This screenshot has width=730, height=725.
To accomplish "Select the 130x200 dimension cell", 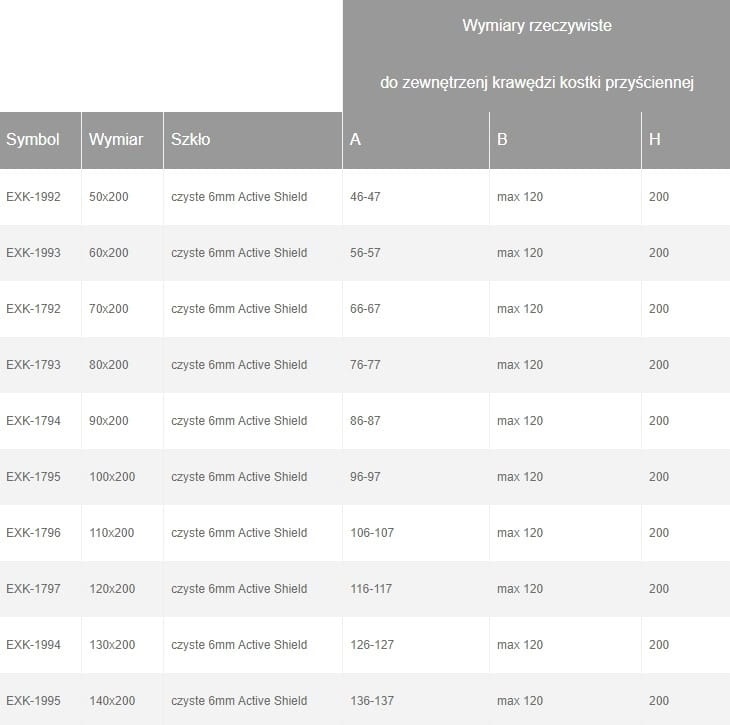I will tap(112, 645).
